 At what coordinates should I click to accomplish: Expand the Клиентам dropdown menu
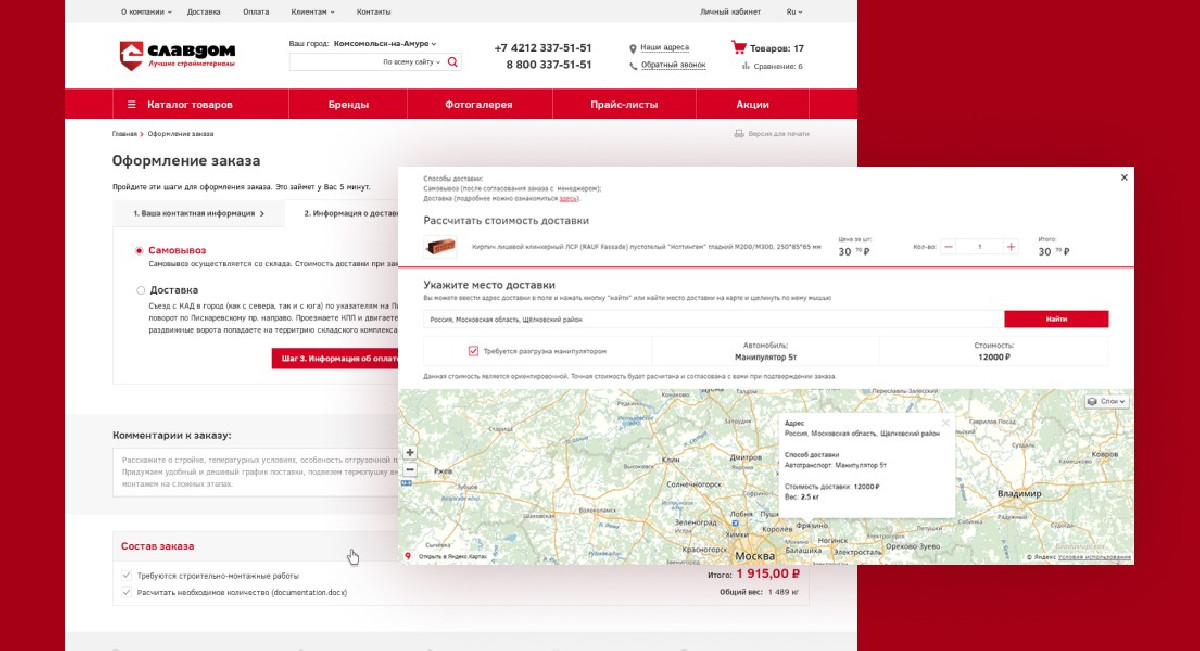313,12
